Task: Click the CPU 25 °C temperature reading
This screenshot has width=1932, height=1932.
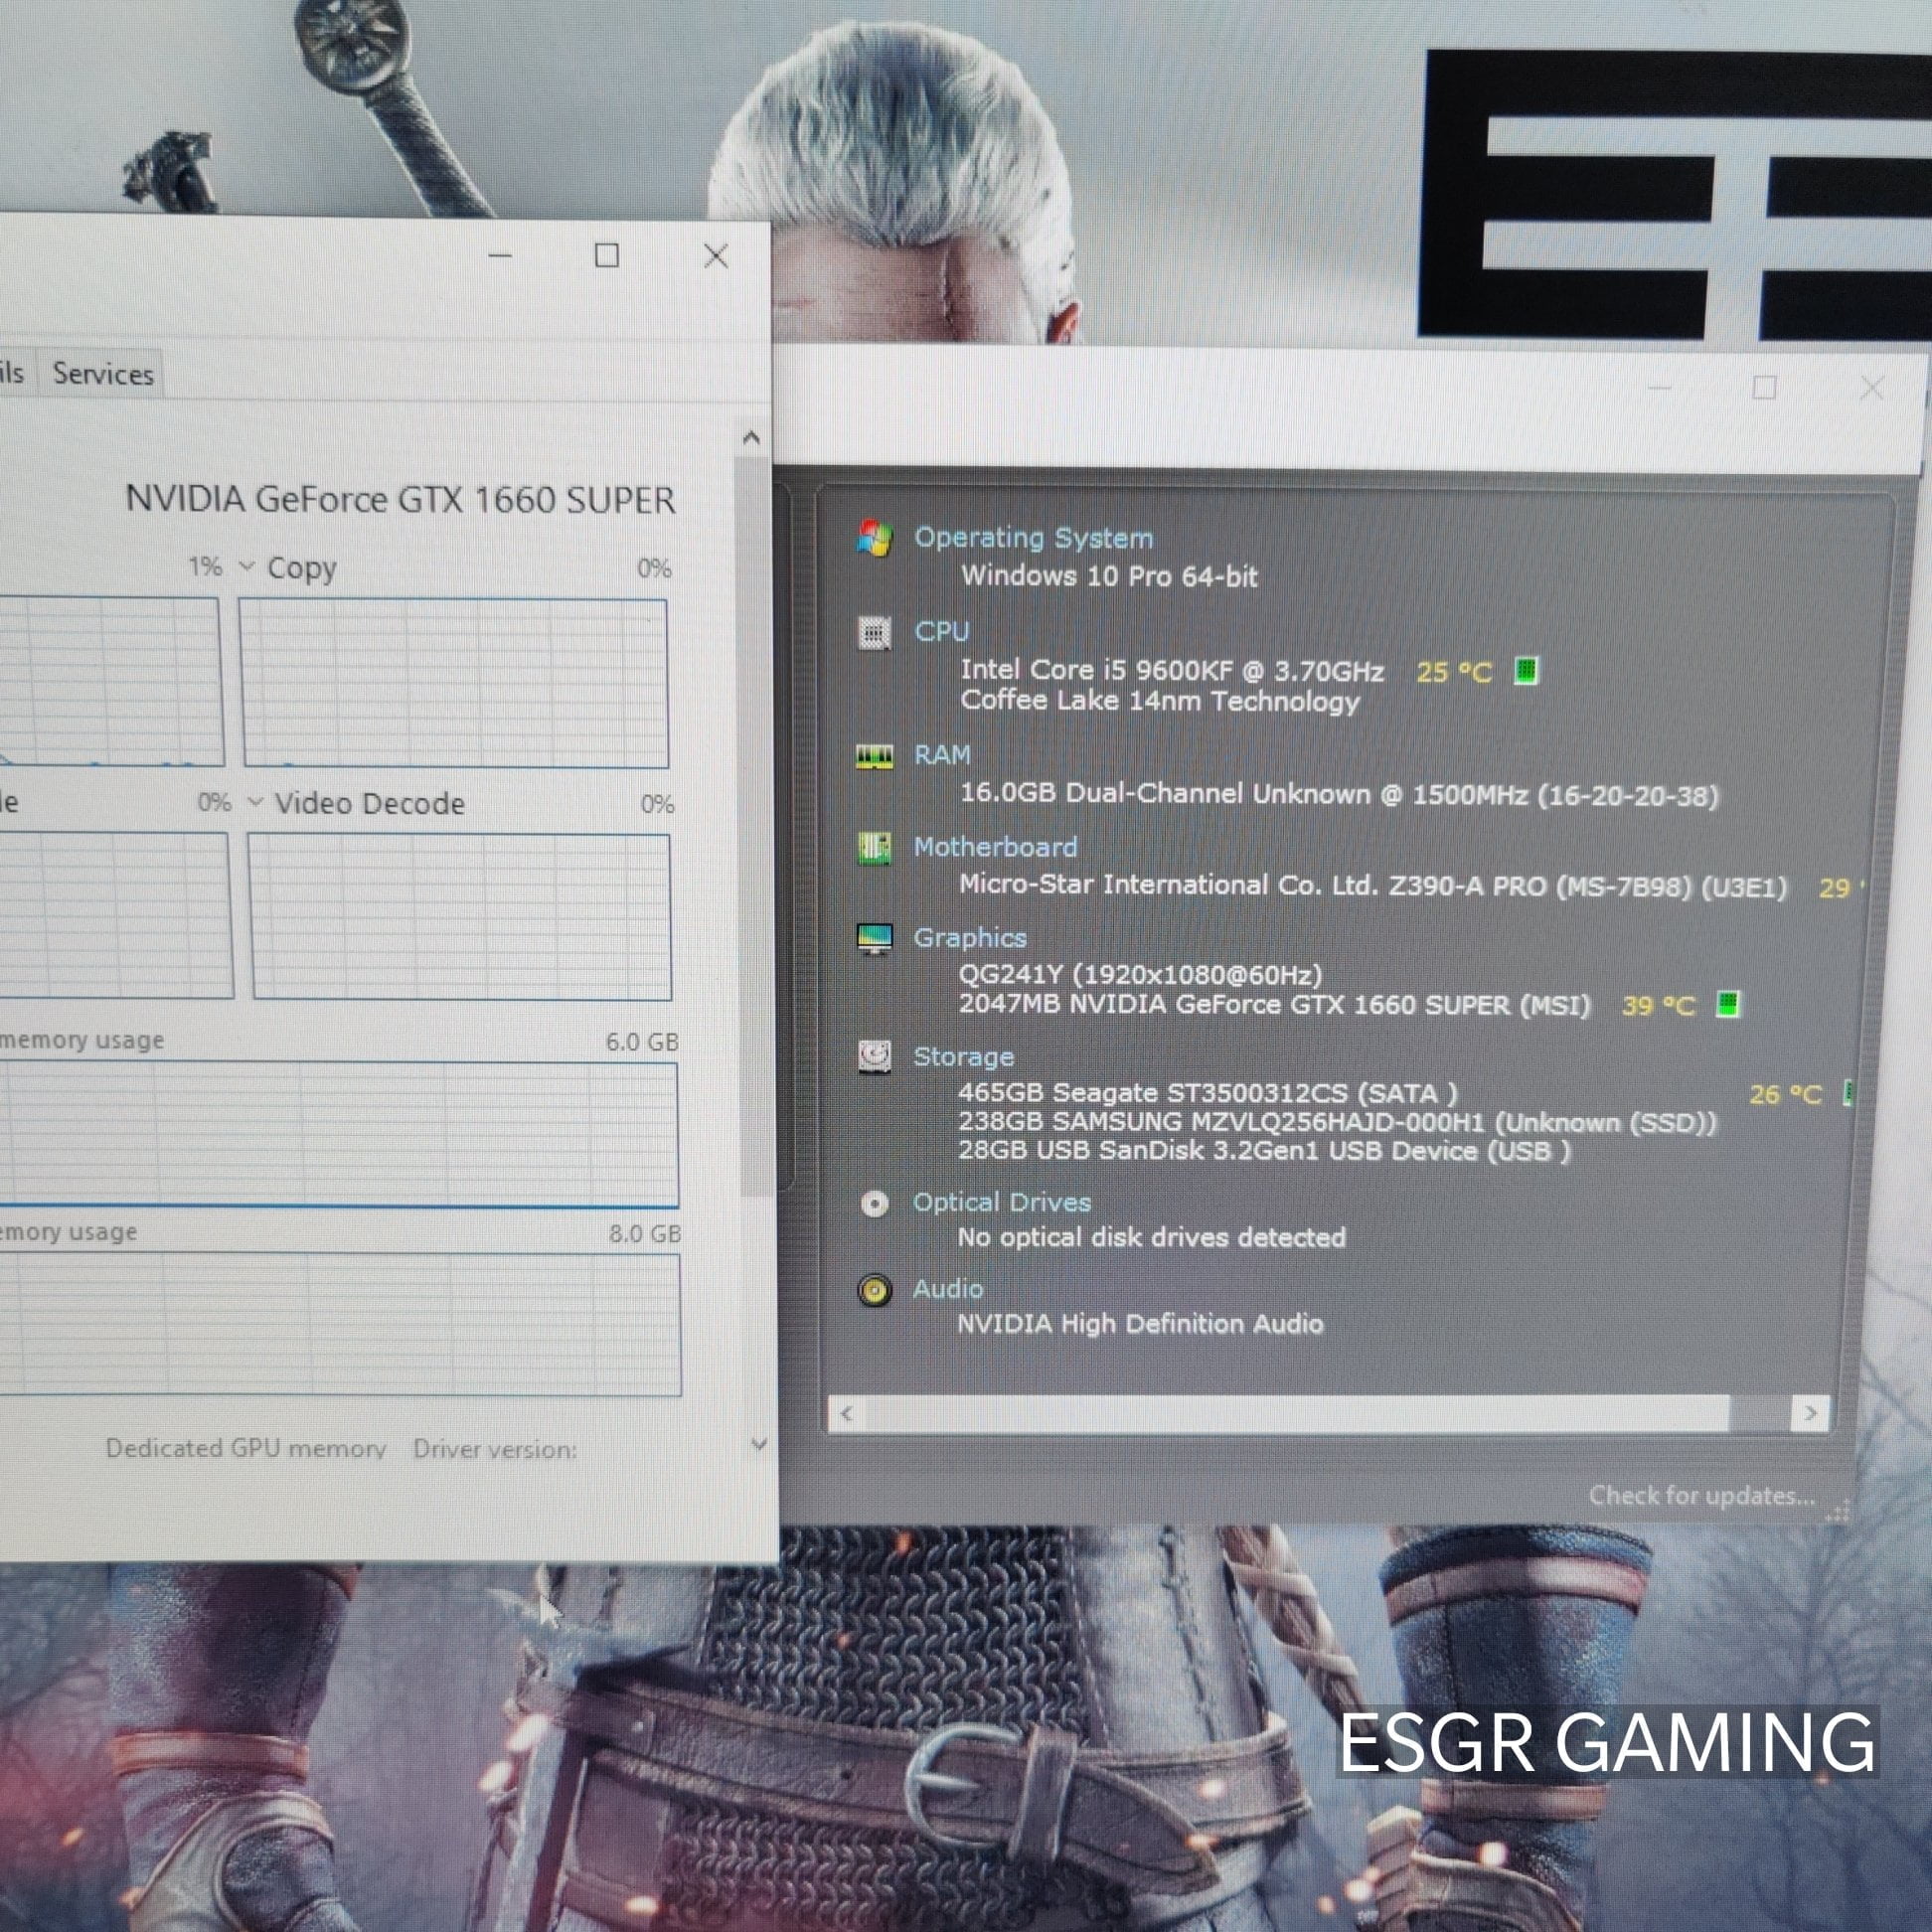Action: [x=1454, y=672]
